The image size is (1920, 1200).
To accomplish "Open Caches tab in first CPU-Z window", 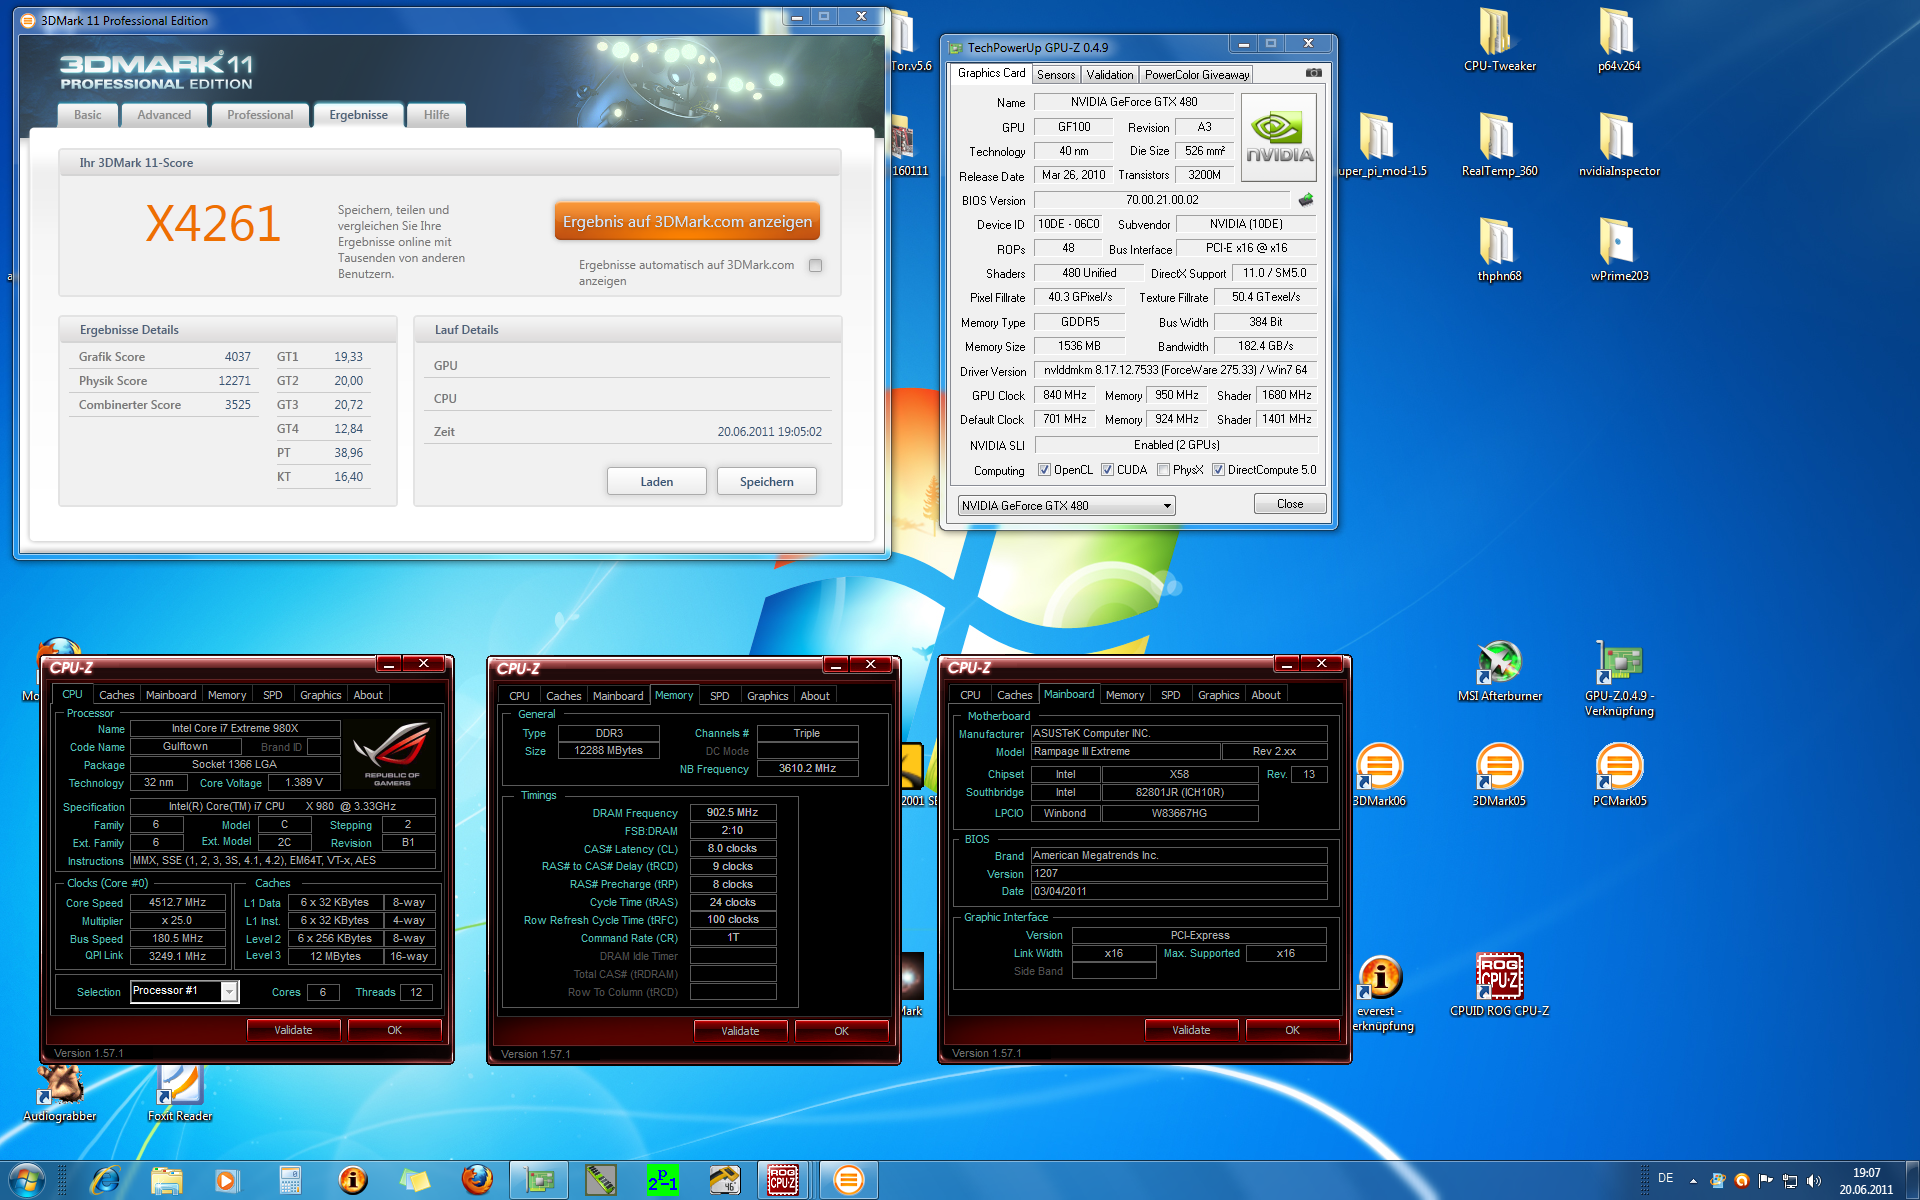I will [116, 695].
